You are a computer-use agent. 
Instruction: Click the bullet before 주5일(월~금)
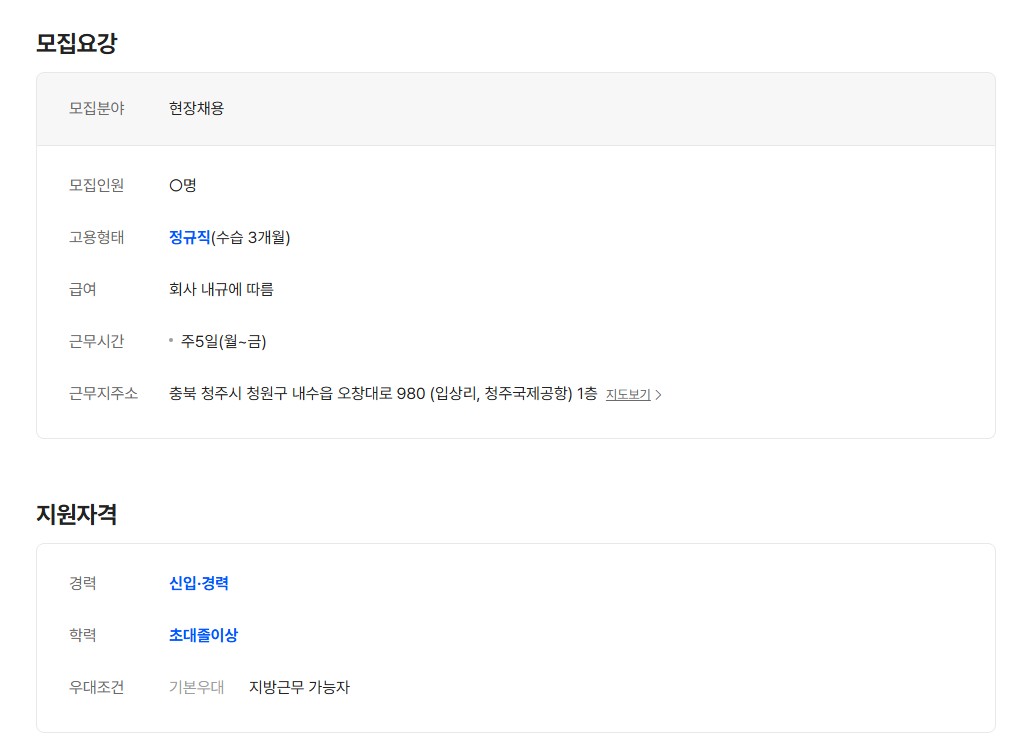171,340
